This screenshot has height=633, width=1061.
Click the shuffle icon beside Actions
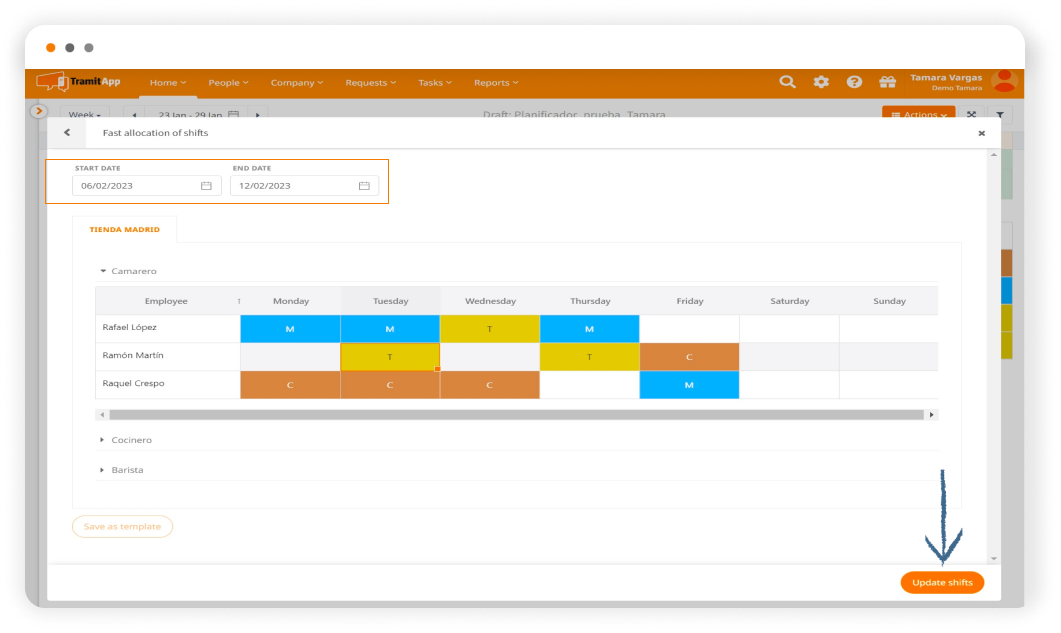(971, 115)
